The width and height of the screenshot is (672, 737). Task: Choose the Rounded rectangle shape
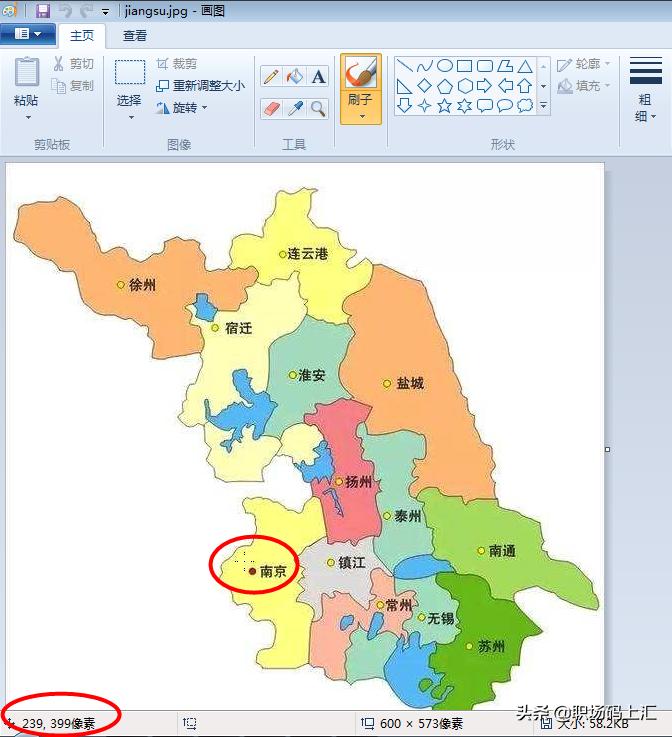pos(484,66)
